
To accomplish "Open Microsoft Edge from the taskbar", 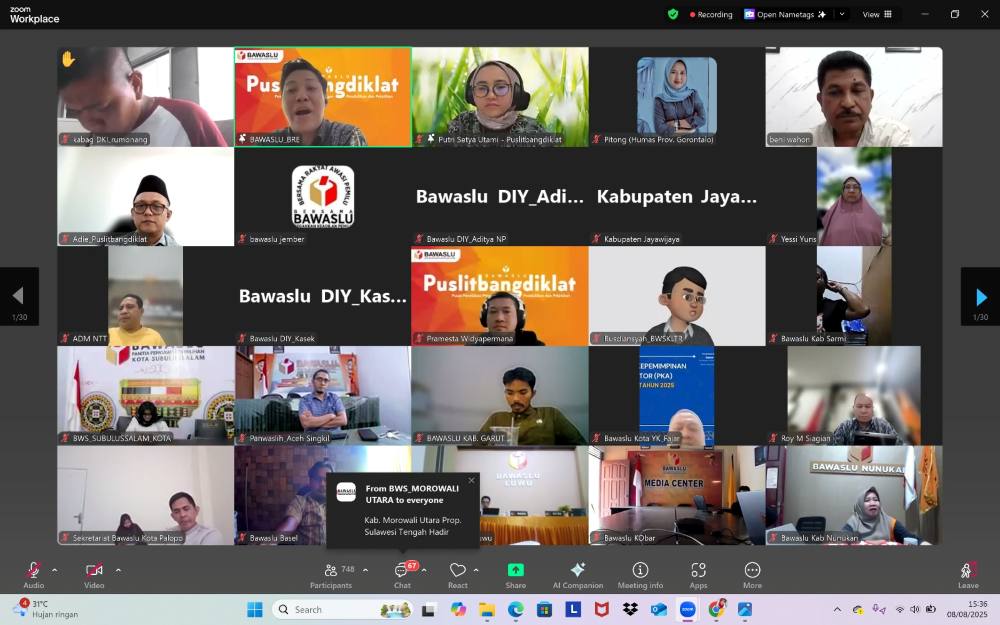I will coord(515,610).
